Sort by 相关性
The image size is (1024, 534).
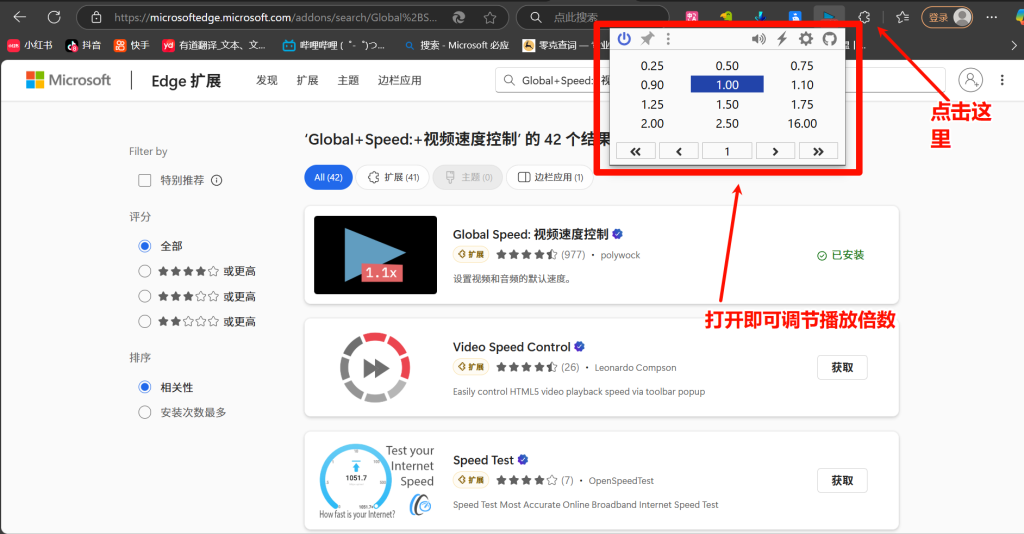click(145, 387)
